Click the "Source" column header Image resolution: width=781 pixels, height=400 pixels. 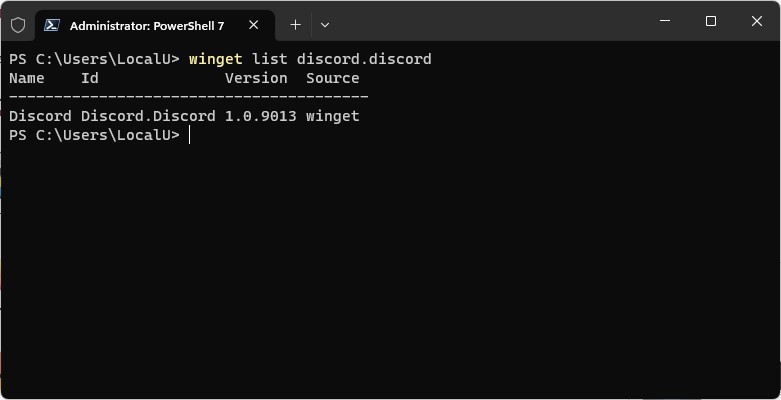pyautogui.click(x=333, y=78)
